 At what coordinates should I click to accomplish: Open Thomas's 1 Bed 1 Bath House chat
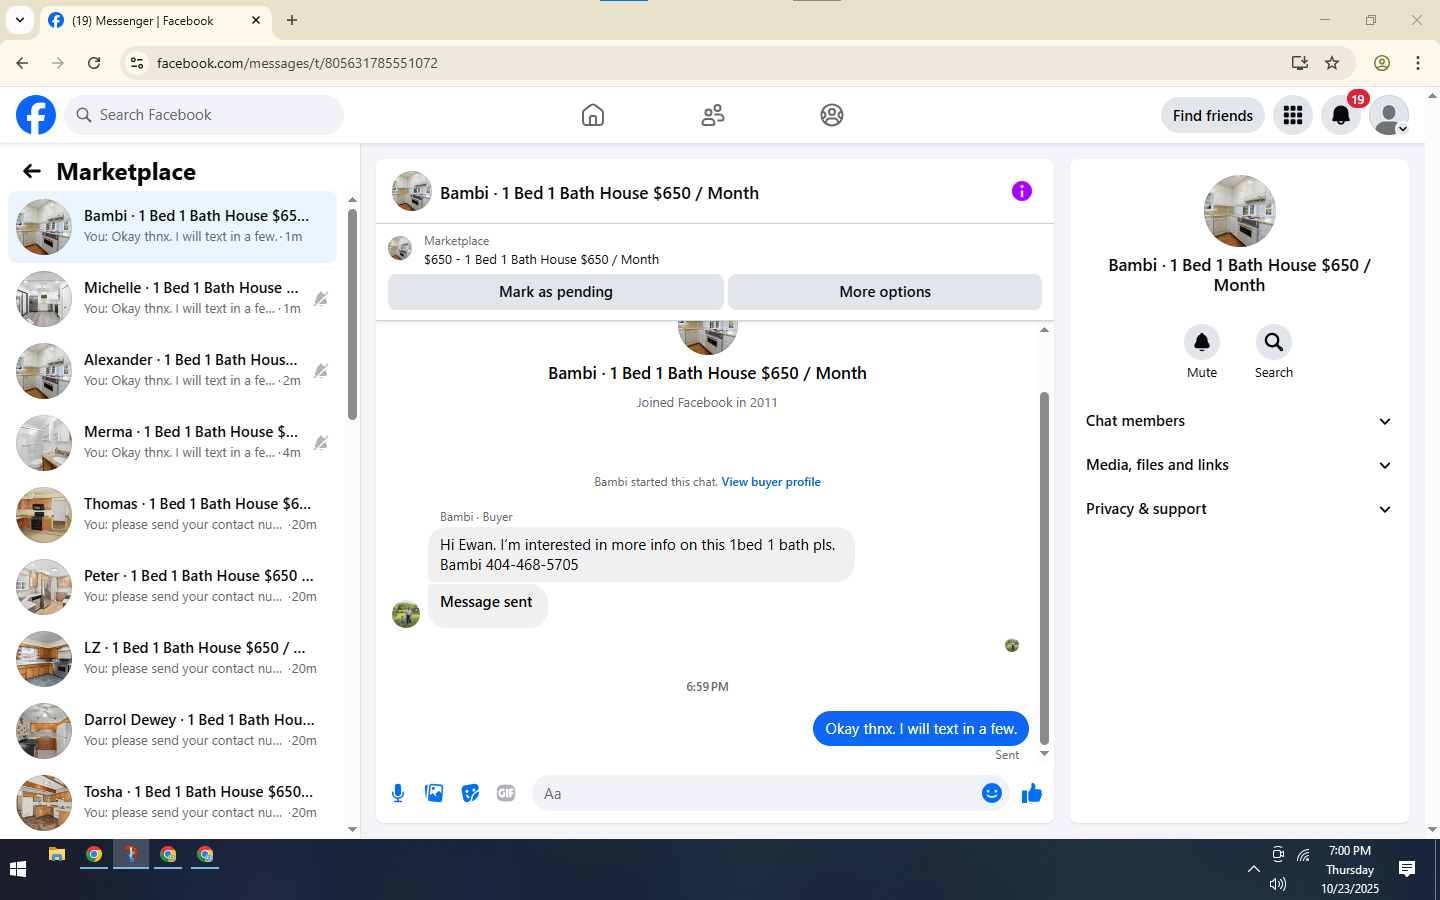pyautogui.click(x=172, y=515)
